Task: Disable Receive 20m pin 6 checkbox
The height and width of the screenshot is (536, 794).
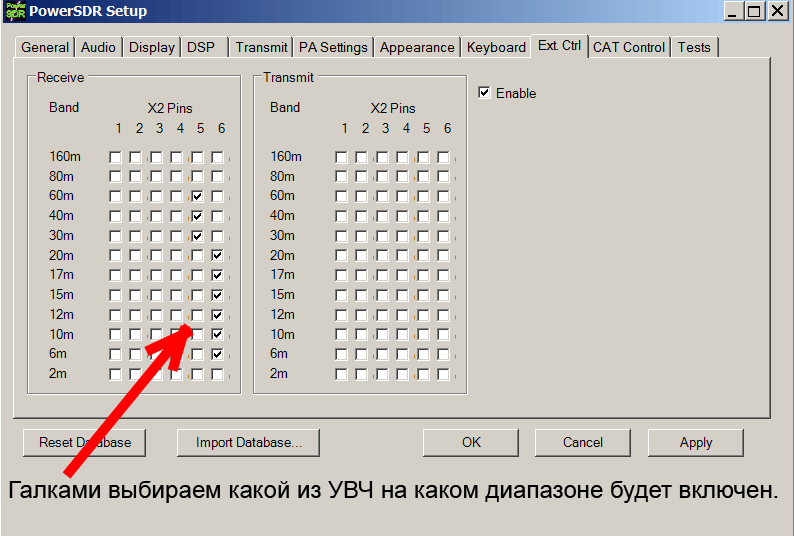Action: 217,255
